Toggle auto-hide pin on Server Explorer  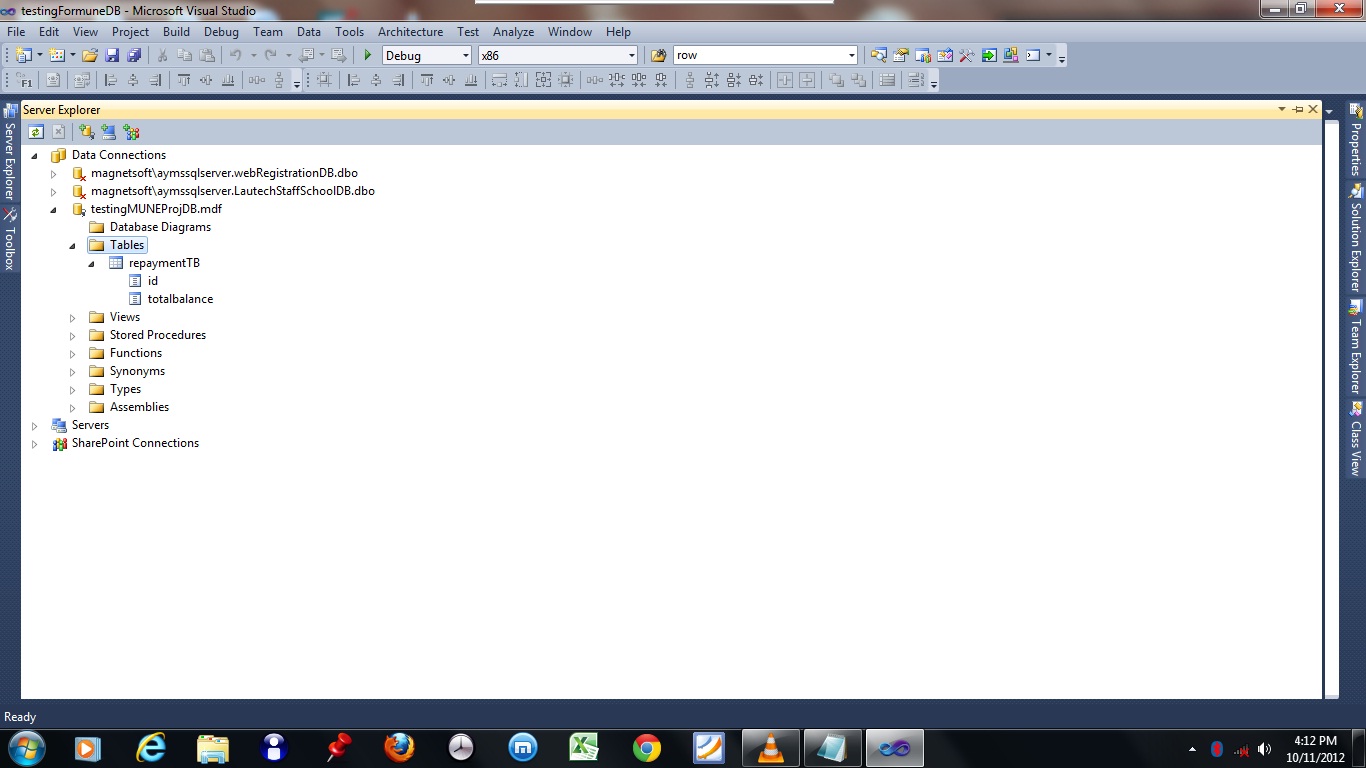pos(1298,109)
